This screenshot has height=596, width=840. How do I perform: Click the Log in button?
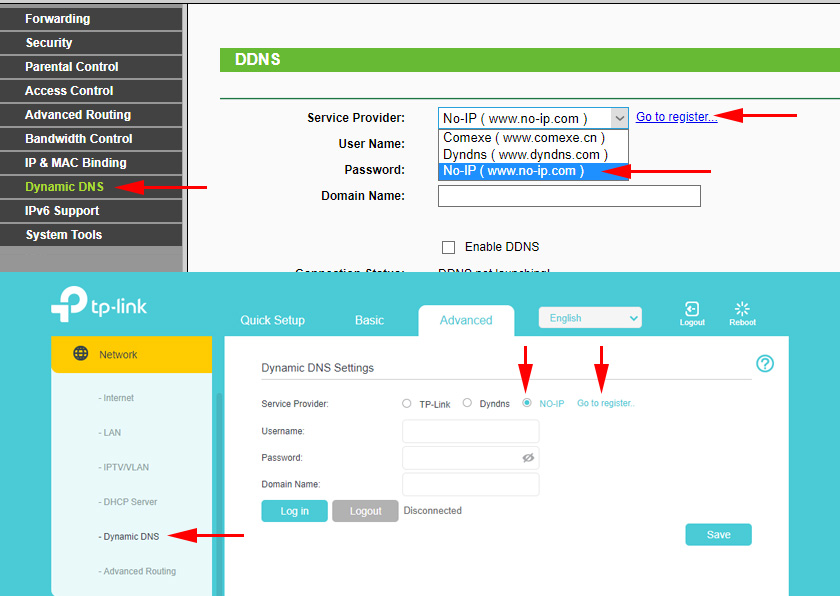point(294,511)
